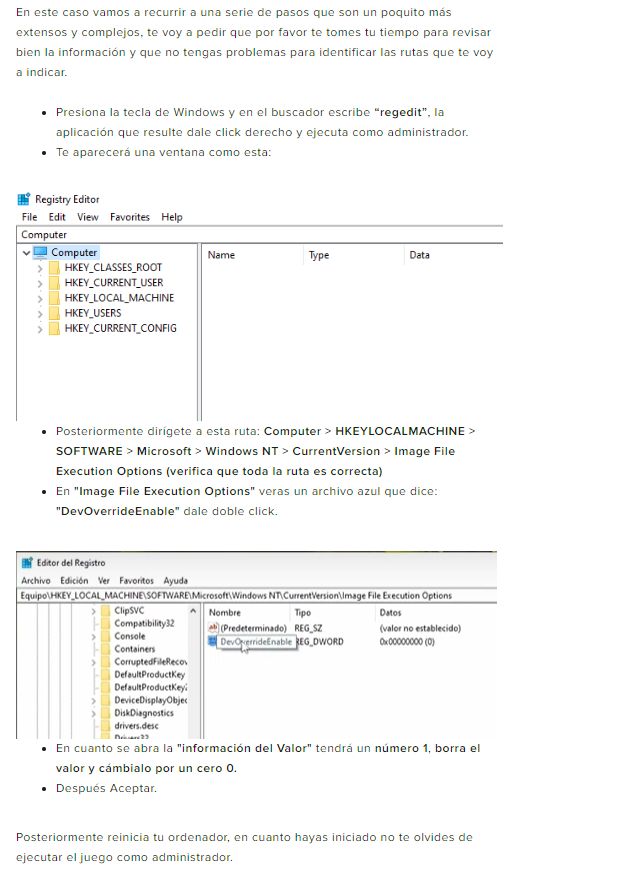The height and width of the screenshot is (871, 622).
Task: Select the DefaultProductKey2 key
Action: tap(151, 687)
